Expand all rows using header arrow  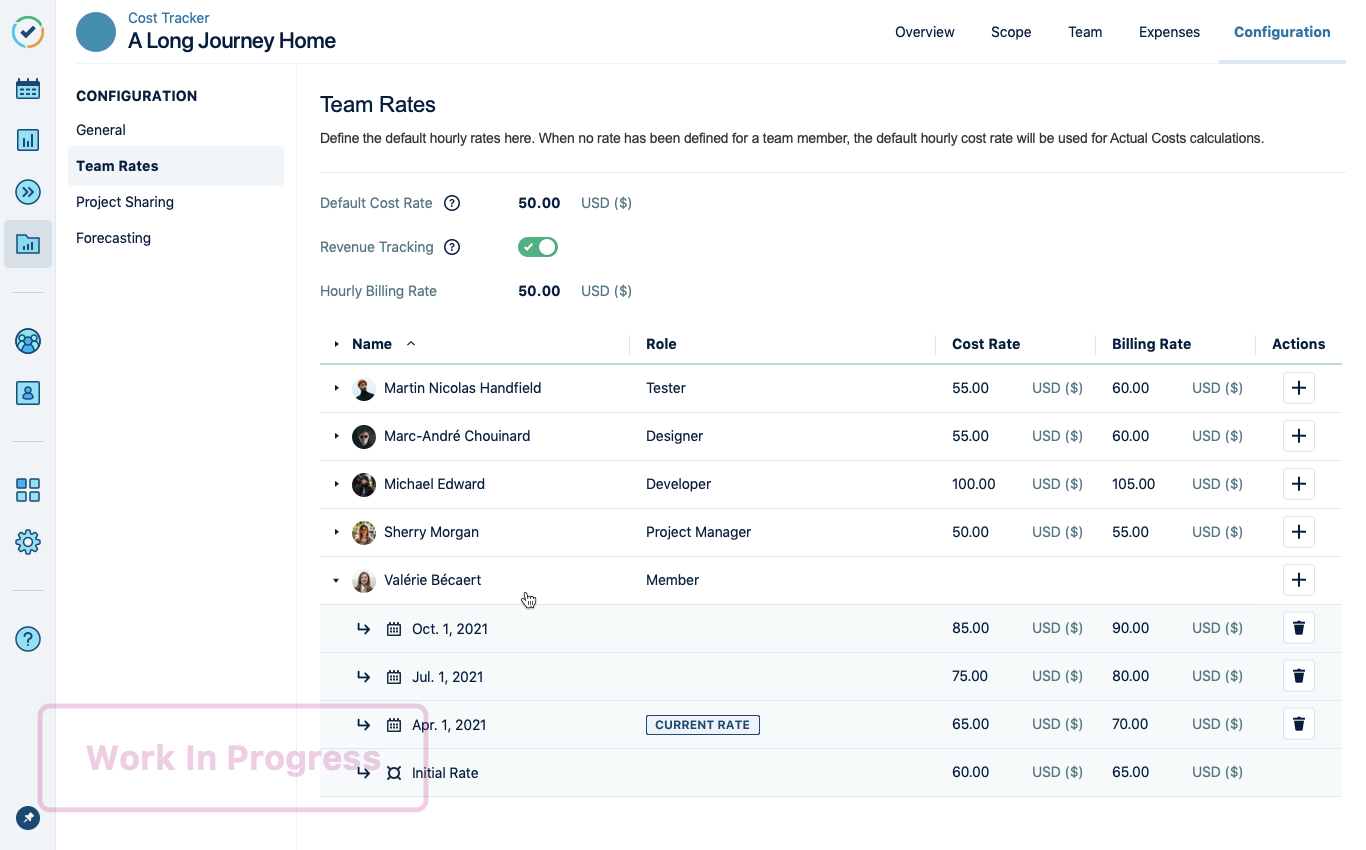pyautogui.click(x=337, y=344)
